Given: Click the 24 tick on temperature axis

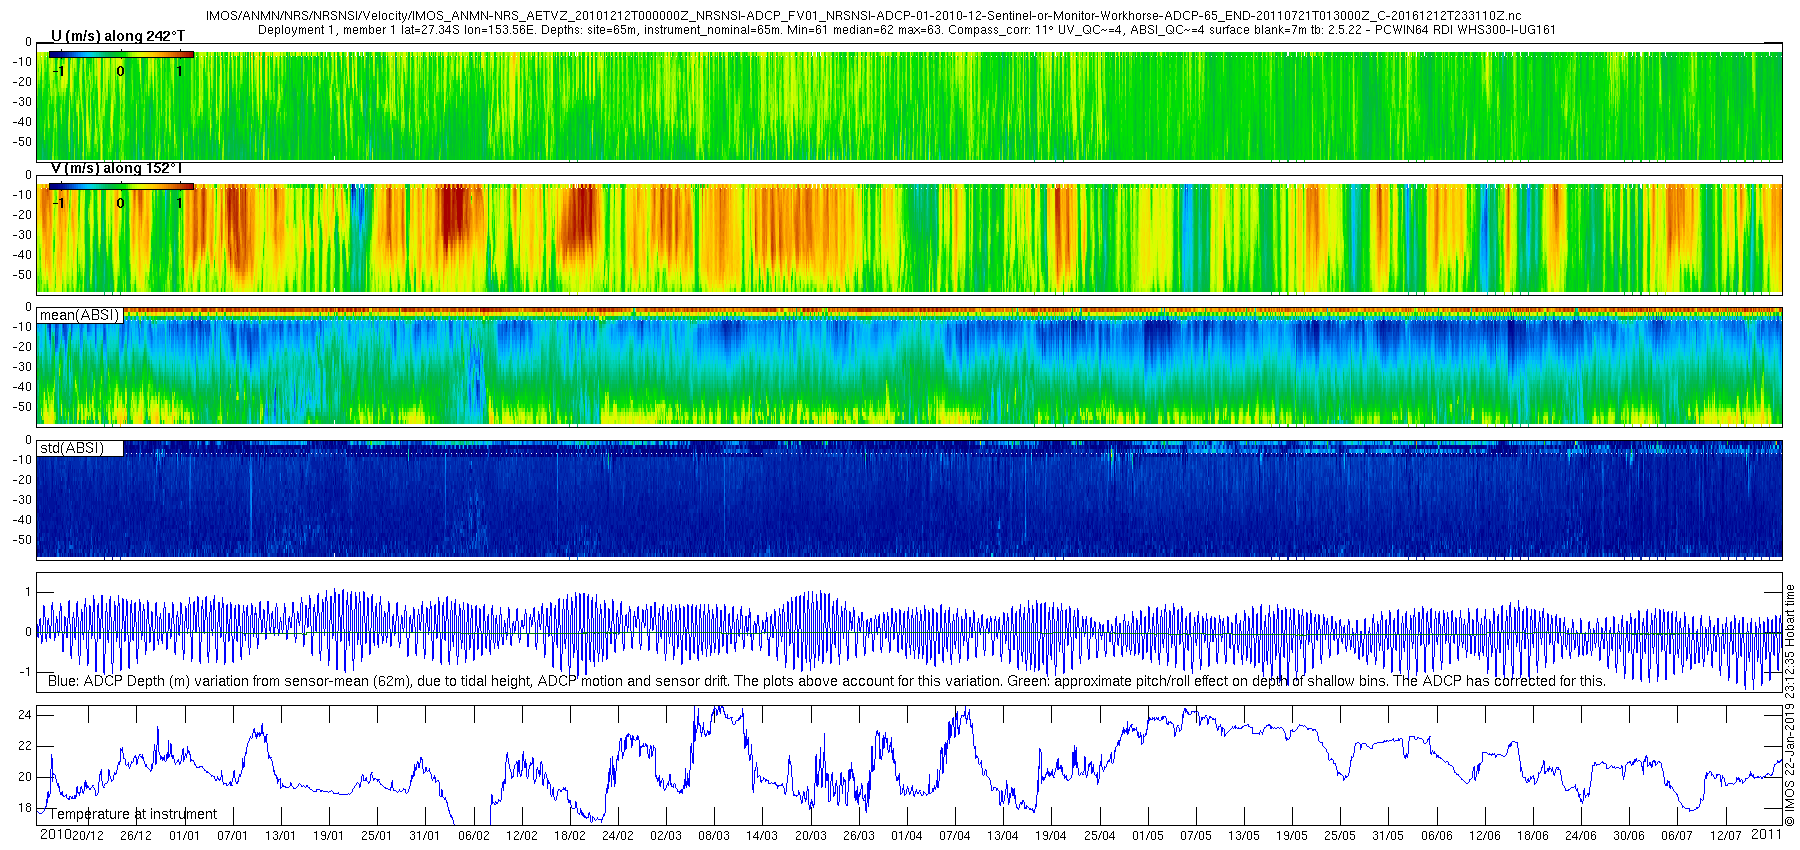Looking at the screenshot, I should (x=25, y=715).
